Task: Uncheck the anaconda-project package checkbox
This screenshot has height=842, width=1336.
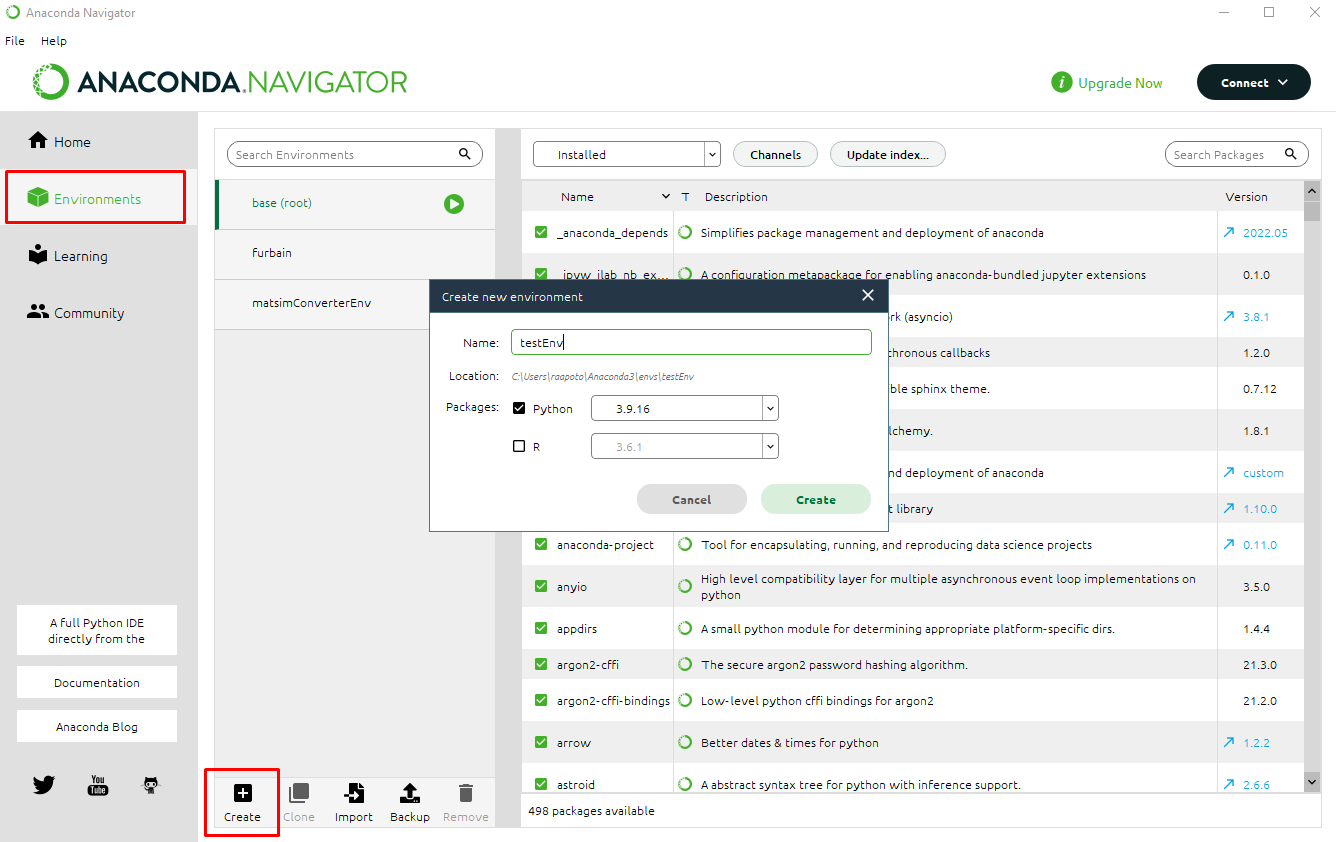Action: tap(541, 544)
